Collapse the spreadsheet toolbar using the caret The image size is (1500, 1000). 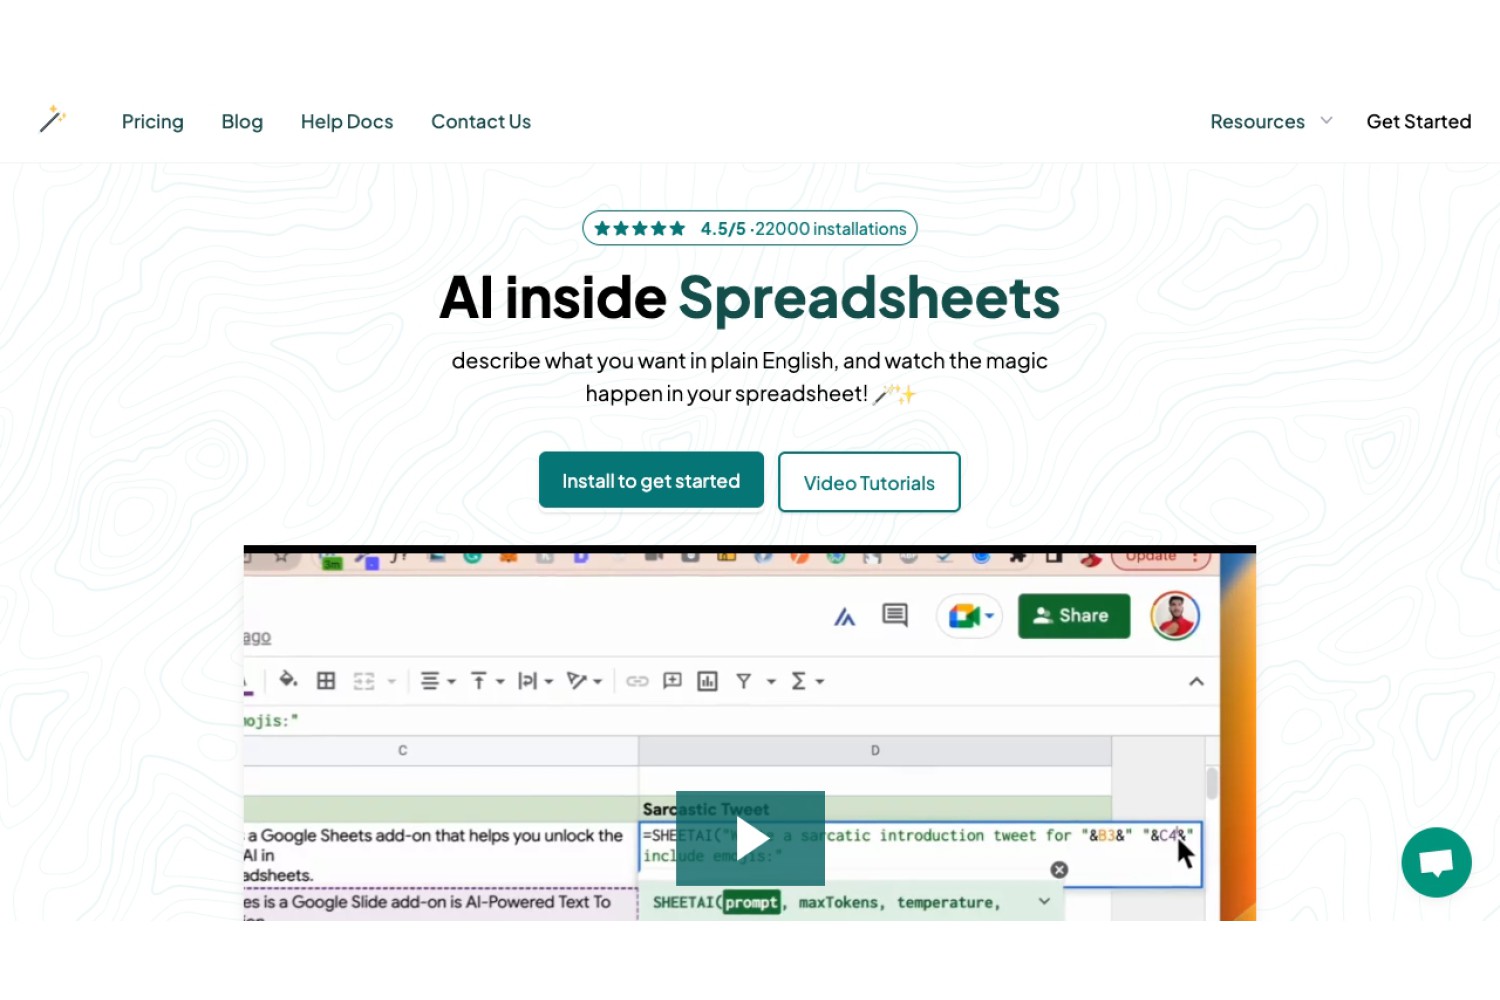point(1196,682)
